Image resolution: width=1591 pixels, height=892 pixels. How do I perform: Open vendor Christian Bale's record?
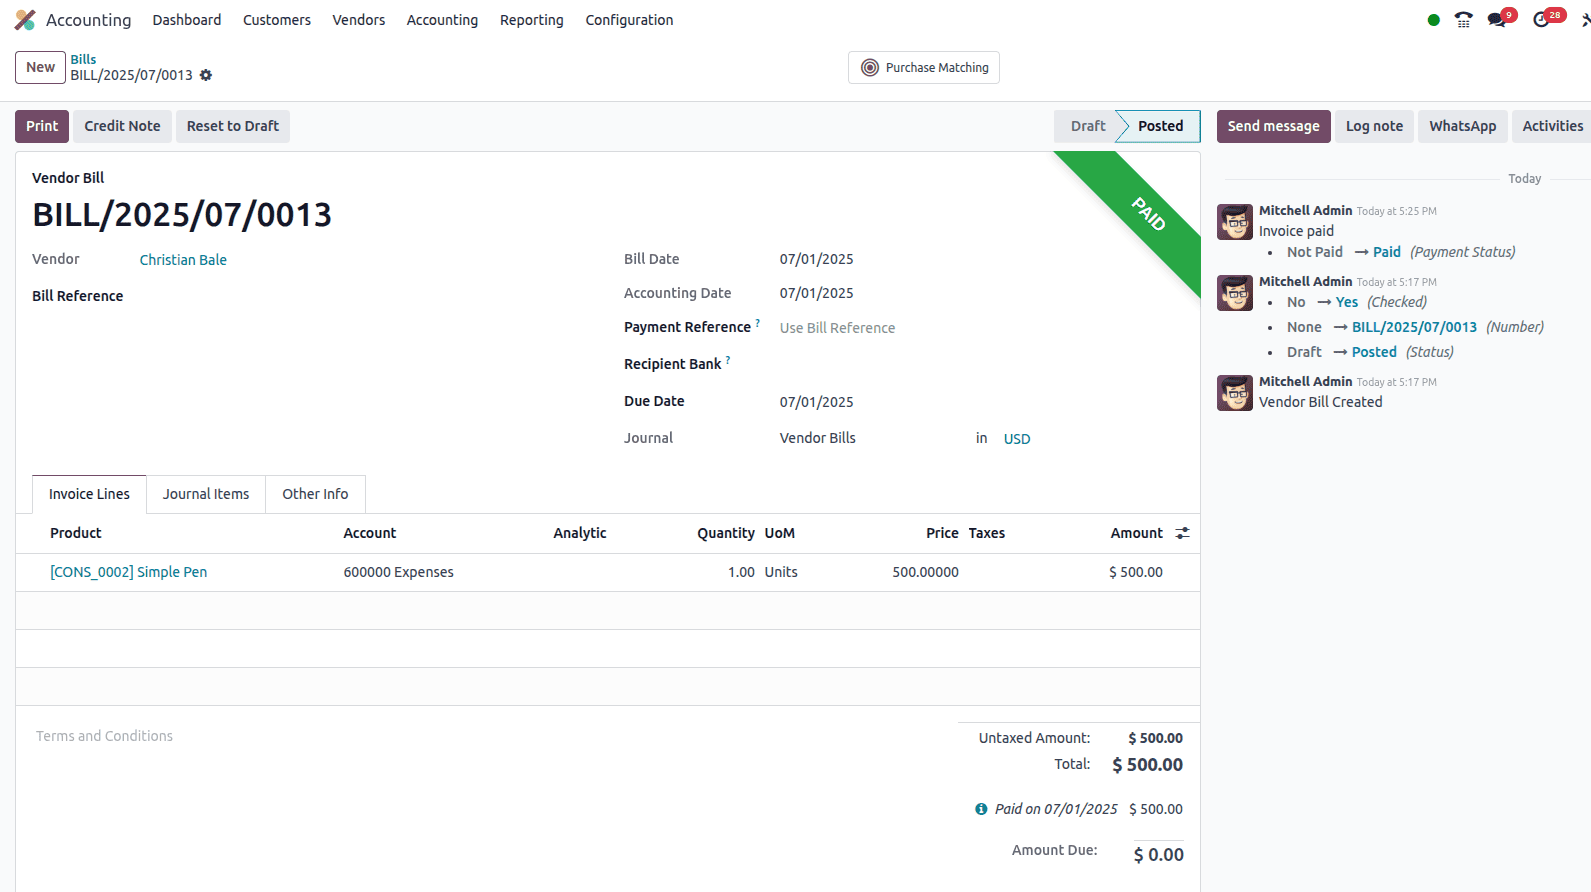pos(183,260)
